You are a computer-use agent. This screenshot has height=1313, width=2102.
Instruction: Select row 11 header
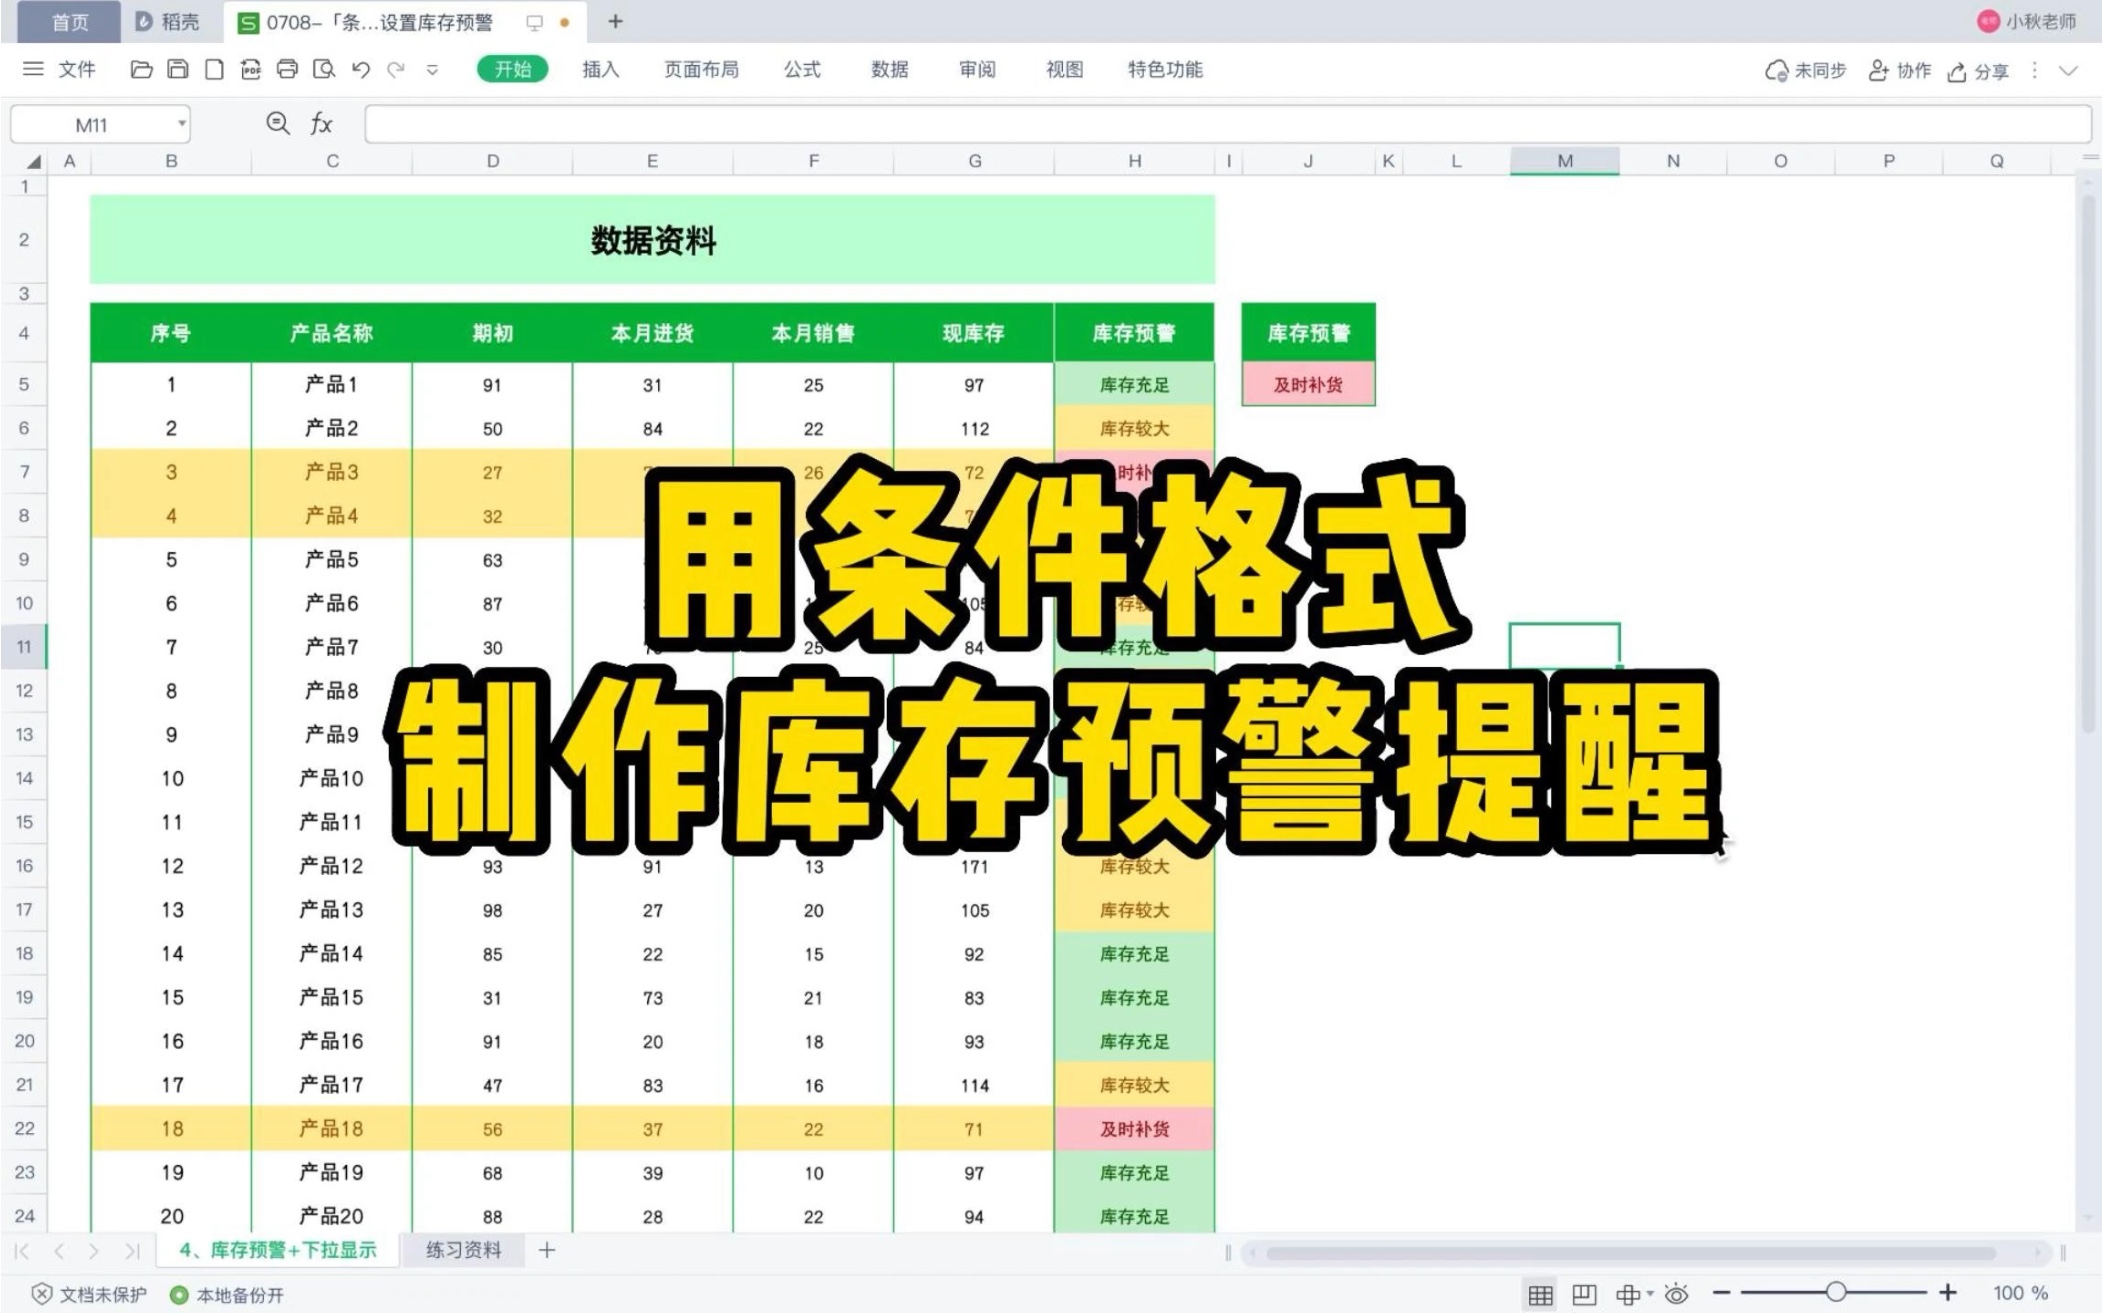pyautogui.click(x=24, y=647)
